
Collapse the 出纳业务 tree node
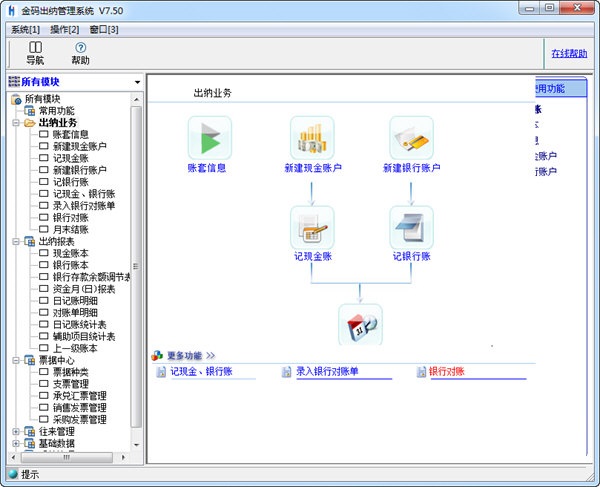pos(16,123)
